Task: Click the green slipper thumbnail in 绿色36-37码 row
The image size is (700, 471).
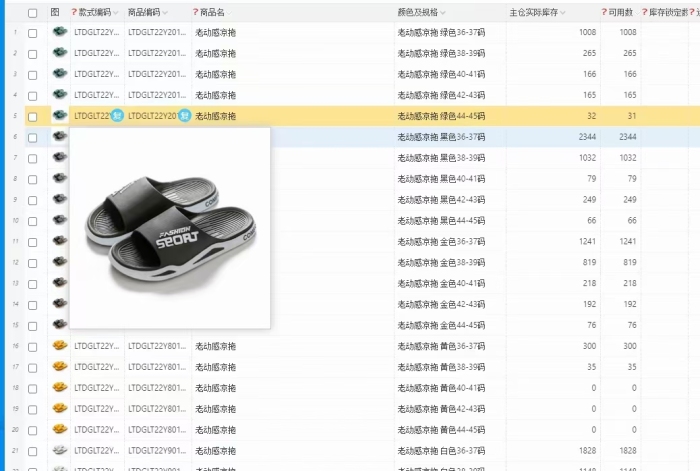Action: click(59, 32)
